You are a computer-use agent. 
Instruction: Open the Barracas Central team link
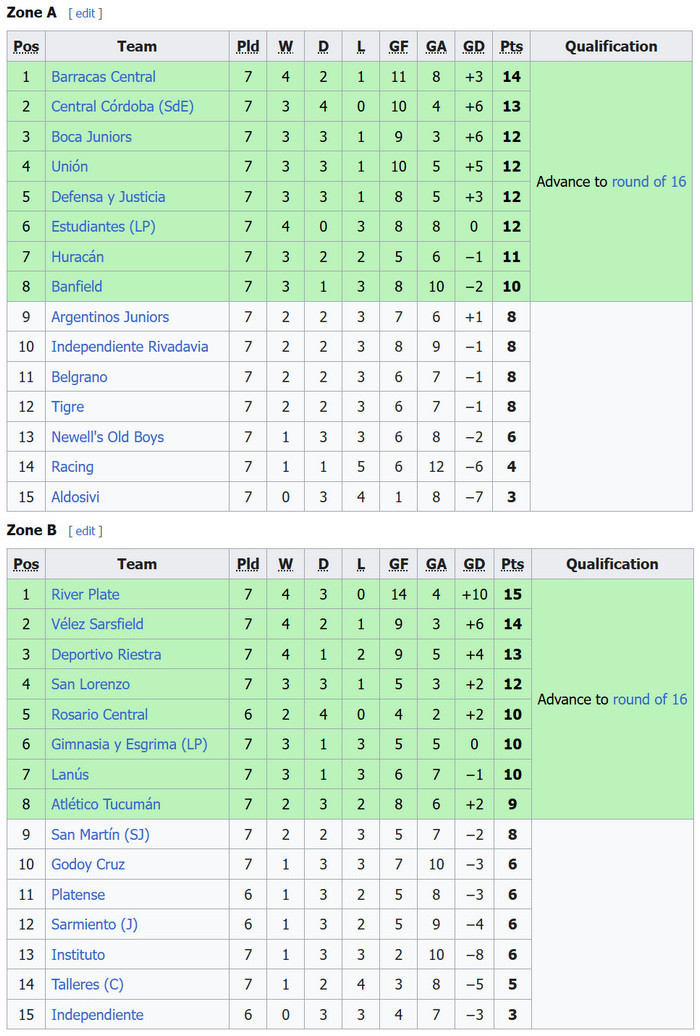103,77
